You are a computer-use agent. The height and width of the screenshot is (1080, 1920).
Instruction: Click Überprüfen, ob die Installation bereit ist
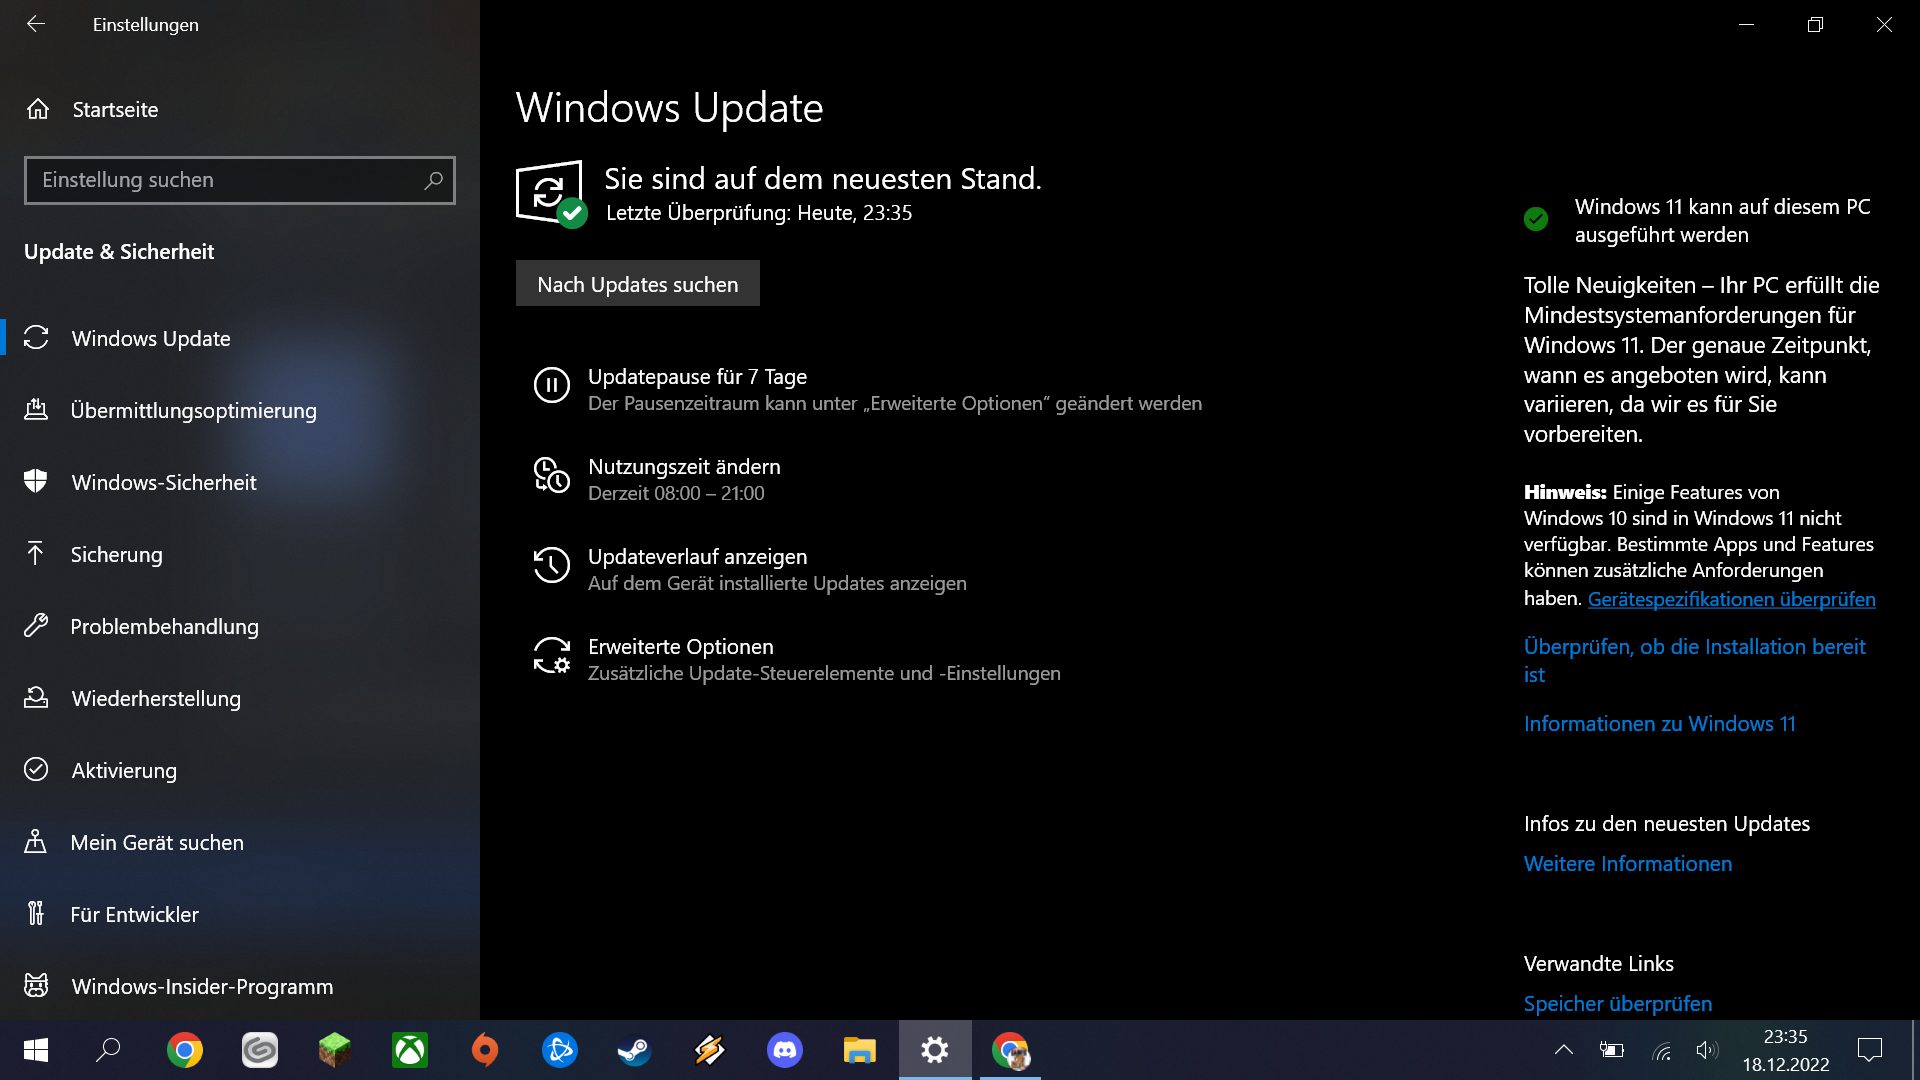1694,660
